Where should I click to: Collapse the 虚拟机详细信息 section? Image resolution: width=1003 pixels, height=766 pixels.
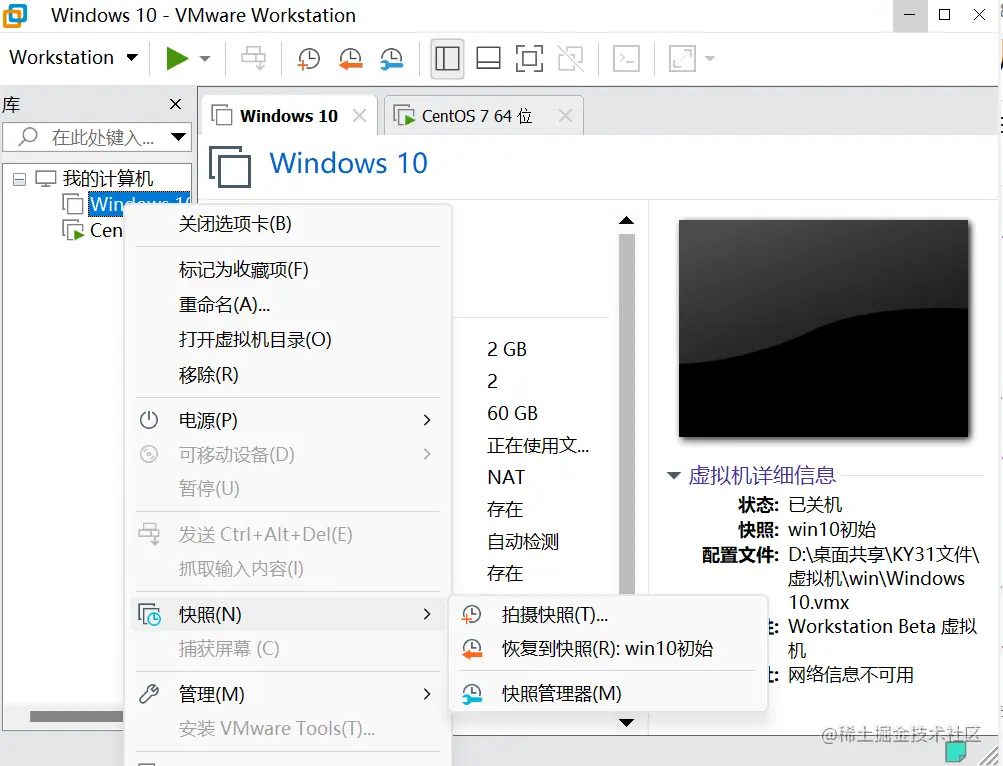674,475
